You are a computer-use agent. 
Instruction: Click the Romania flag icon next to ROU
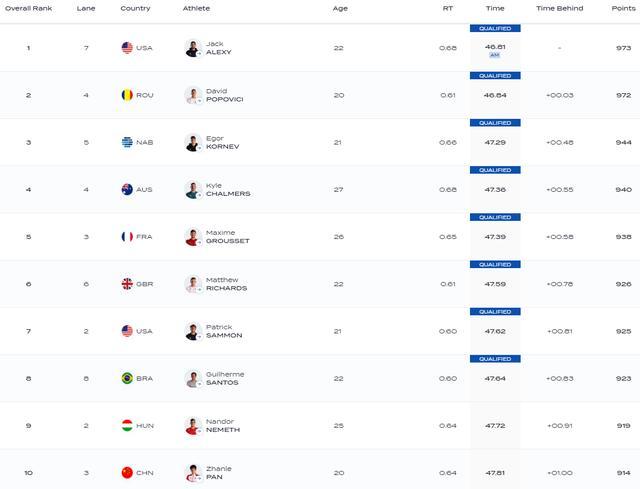[x=127, y=95]
